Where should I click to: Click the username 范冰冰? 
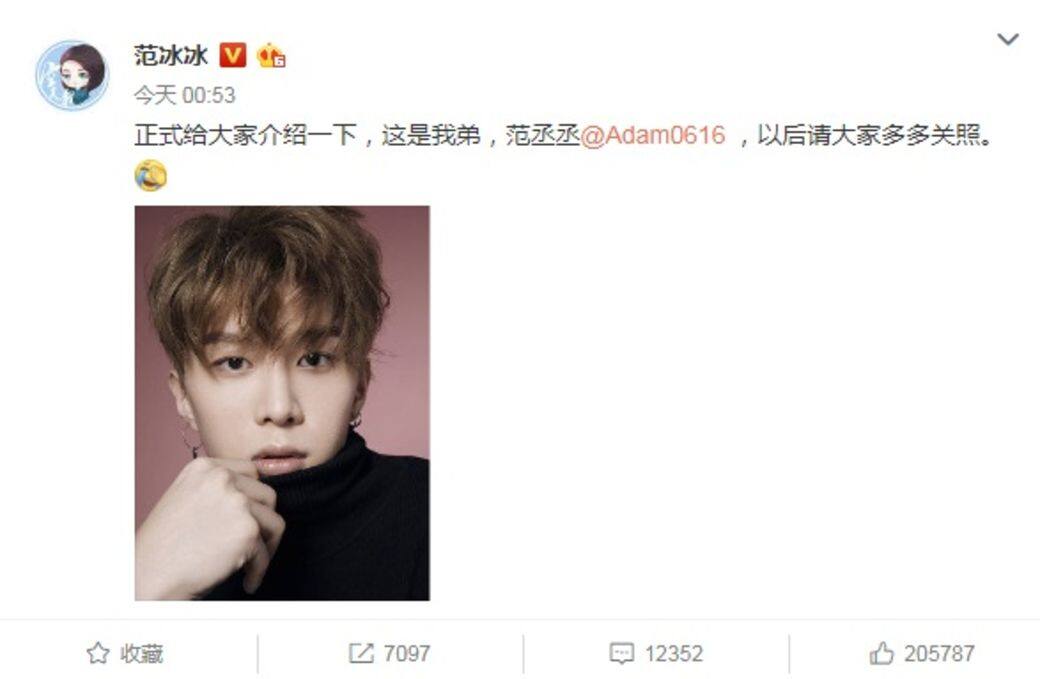point(171,55)
